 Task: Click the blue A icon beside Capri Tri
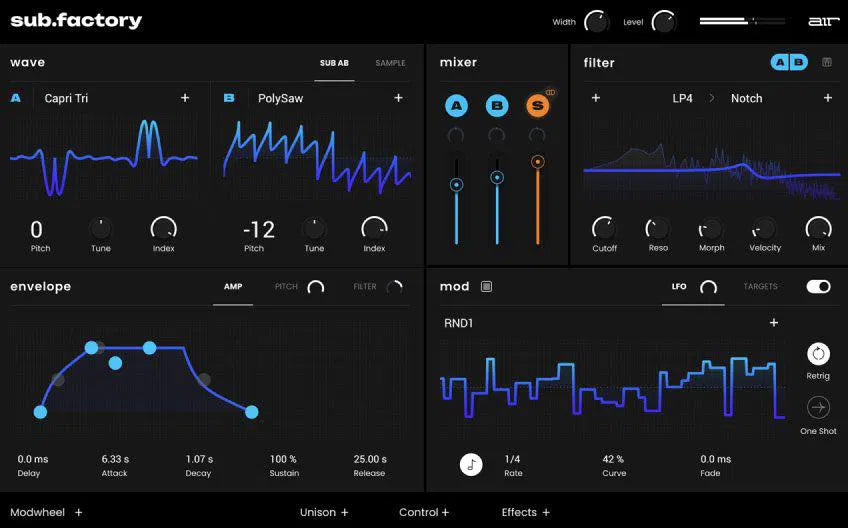[16, 98]
